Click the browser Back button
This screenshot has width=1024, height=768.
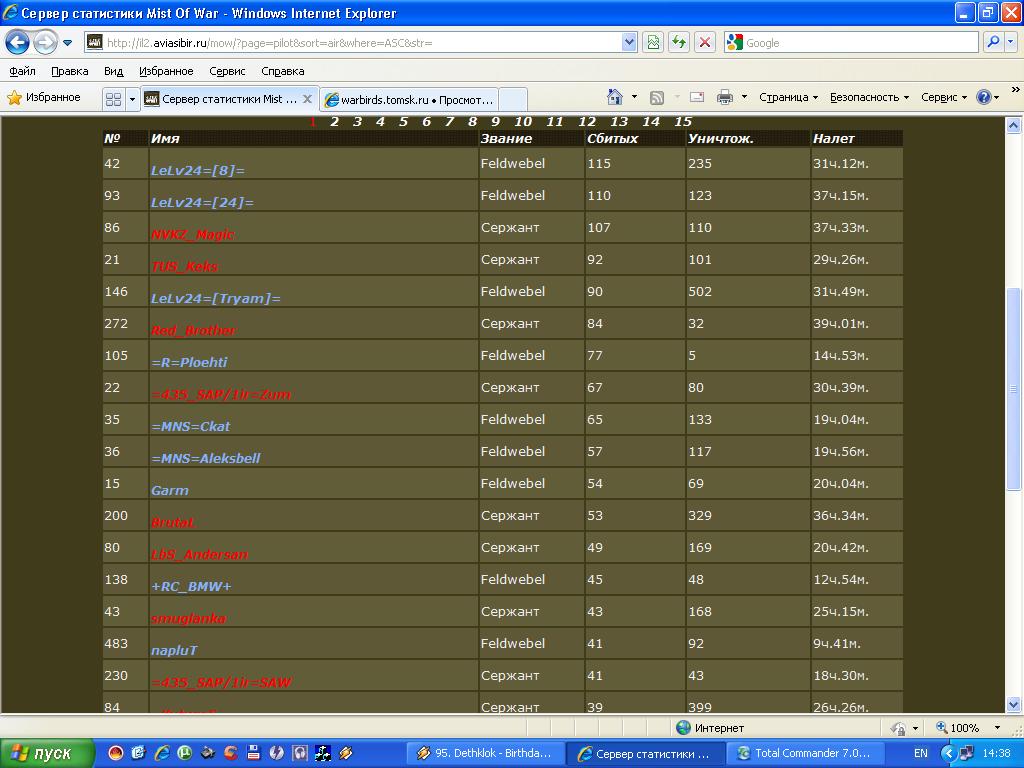18,43
